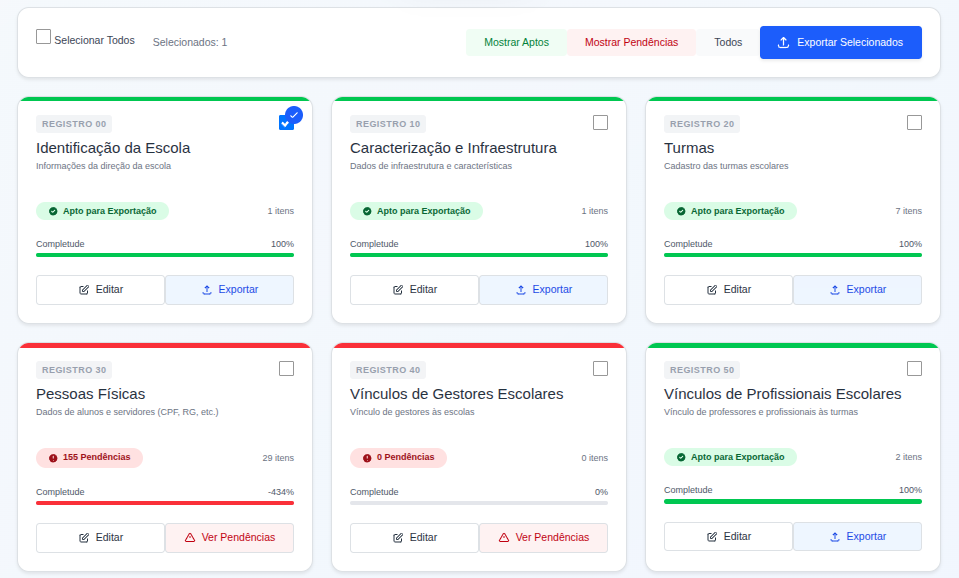Edit Vínculos de Profissionais Escolares record
959x578 pixels.
728,536
